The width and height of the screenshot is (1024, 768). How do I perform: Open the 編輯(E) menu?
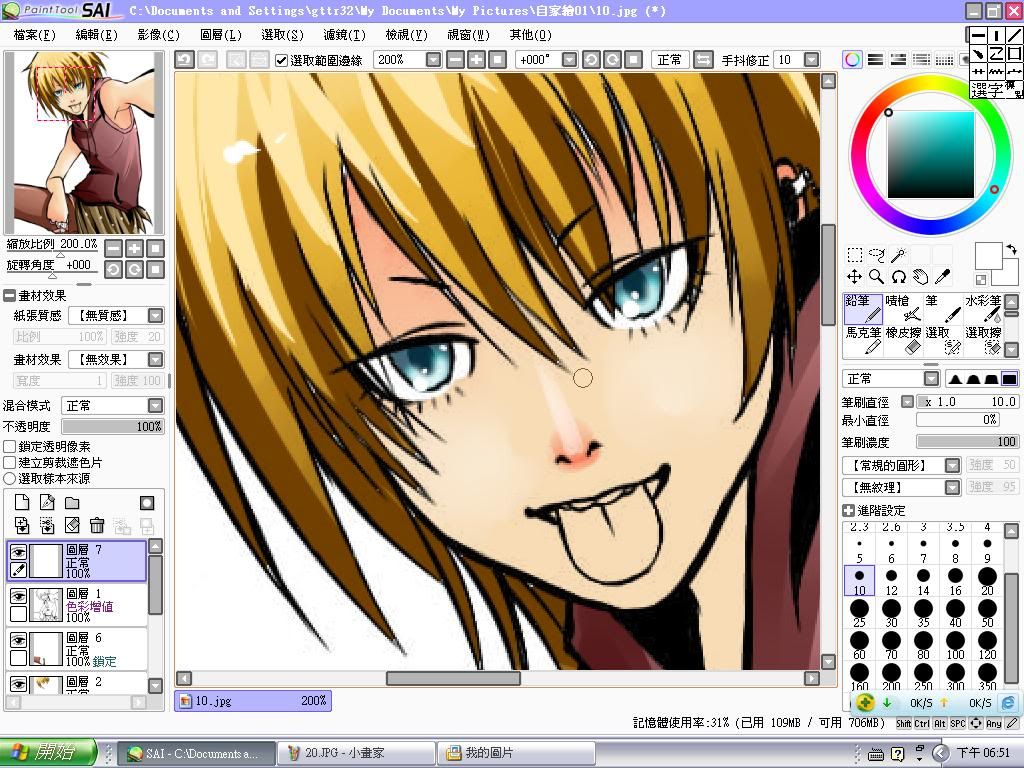click(97, 35)
